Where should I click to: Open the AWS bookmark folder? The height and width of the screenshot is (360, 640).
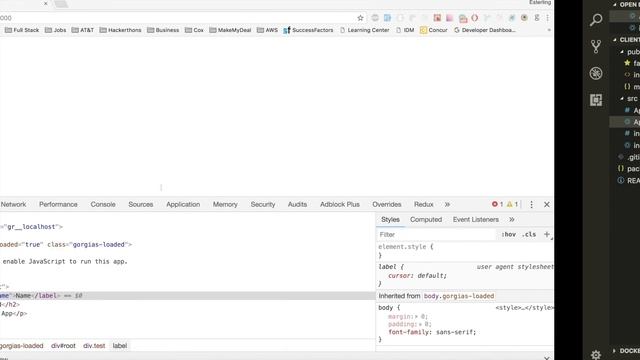point(267,30)
